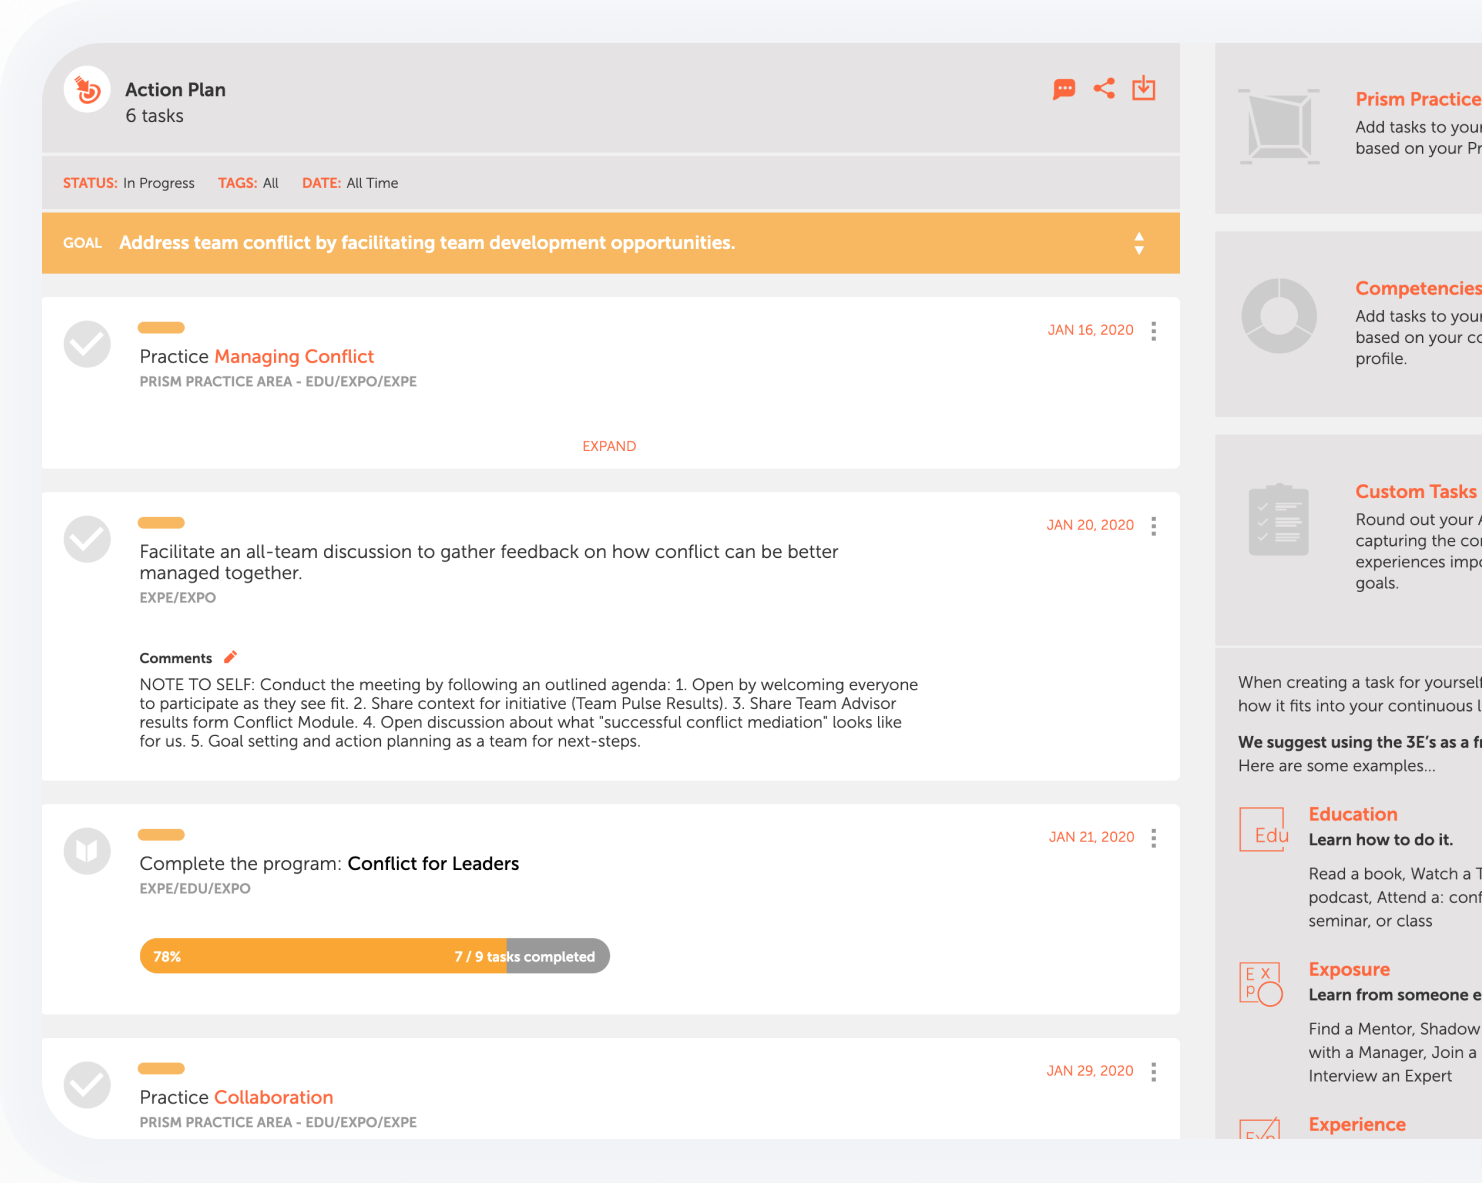Click the Action Plan target logo icon

pos(87,90)
